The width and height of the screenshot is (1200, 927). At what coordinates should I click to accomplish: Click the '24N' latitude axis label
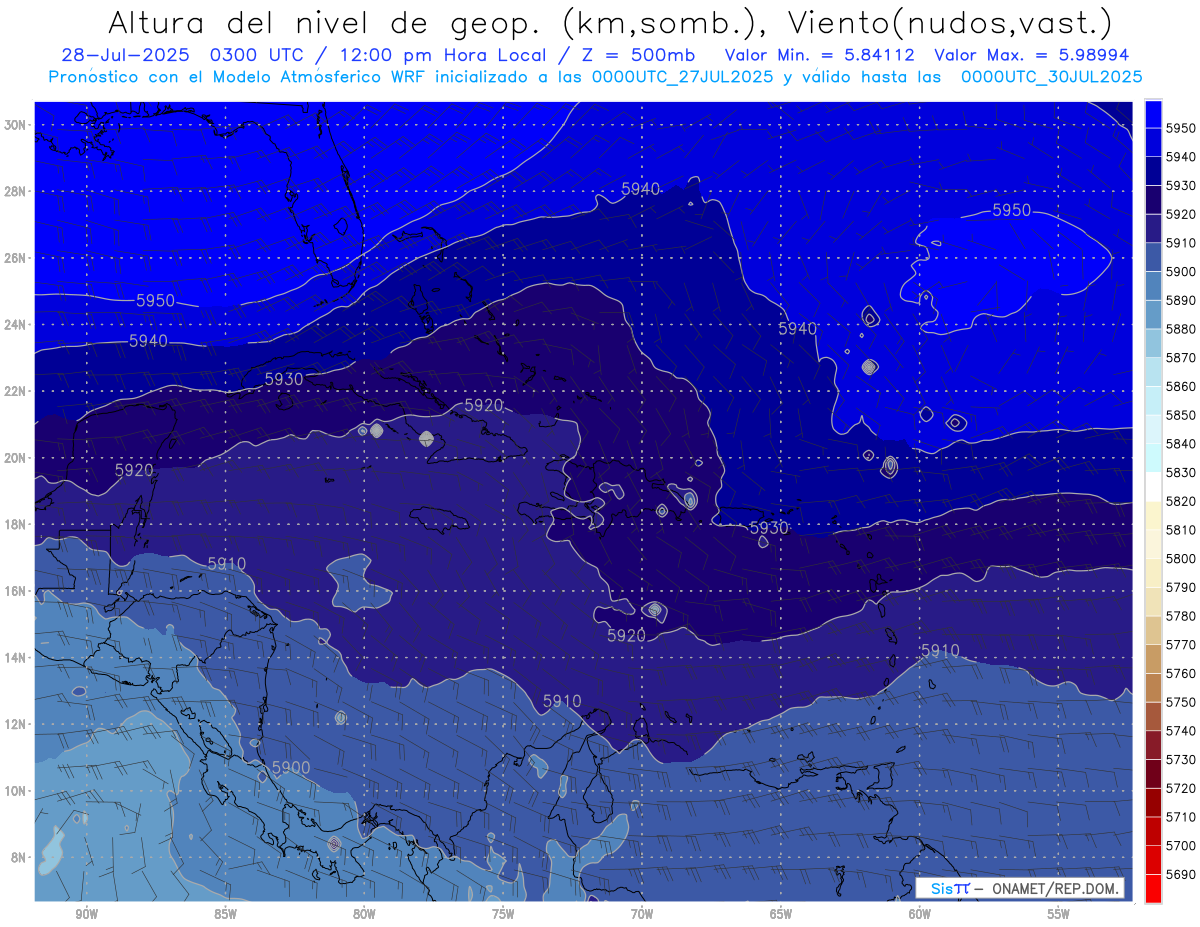(14, 325)
